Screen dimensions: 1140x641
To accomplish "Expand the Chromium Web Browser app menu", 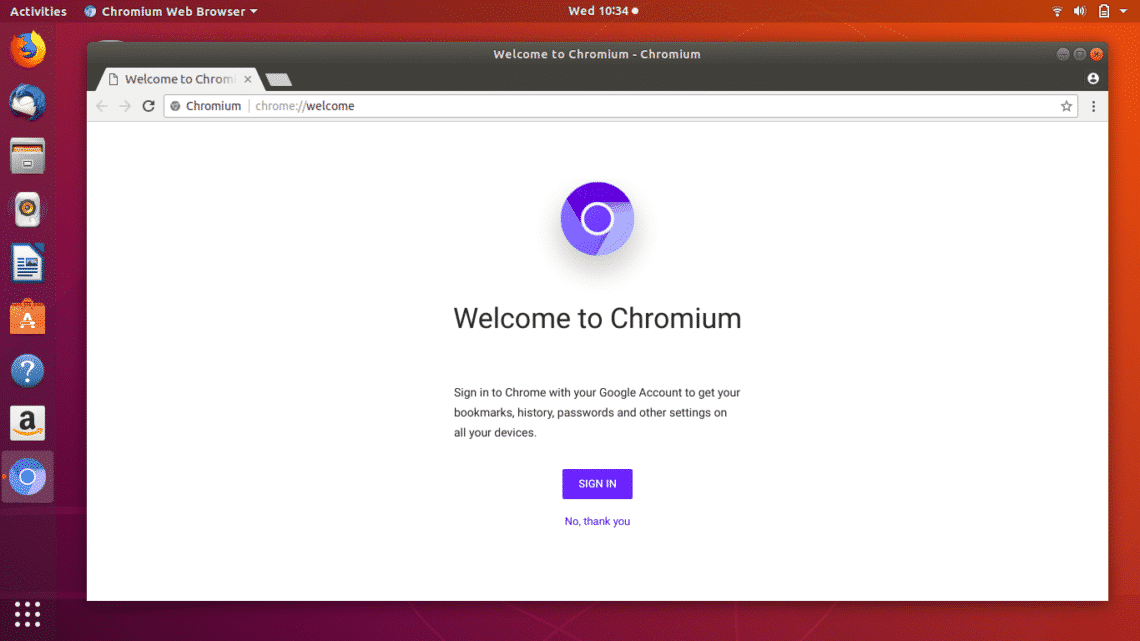I will [x=171, y=11].
